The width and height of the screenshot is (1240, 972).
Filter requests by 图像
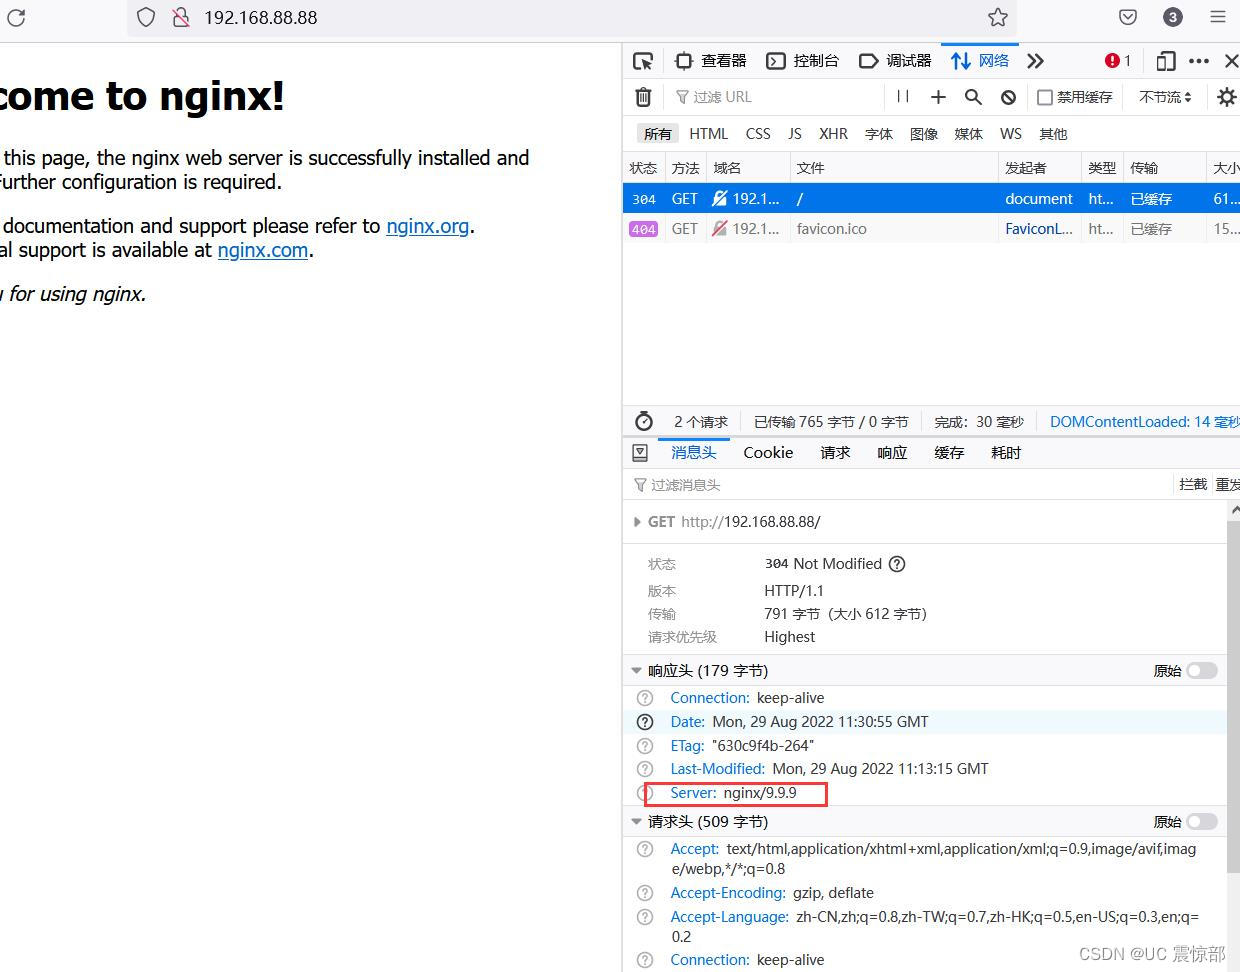pos(924,134)
